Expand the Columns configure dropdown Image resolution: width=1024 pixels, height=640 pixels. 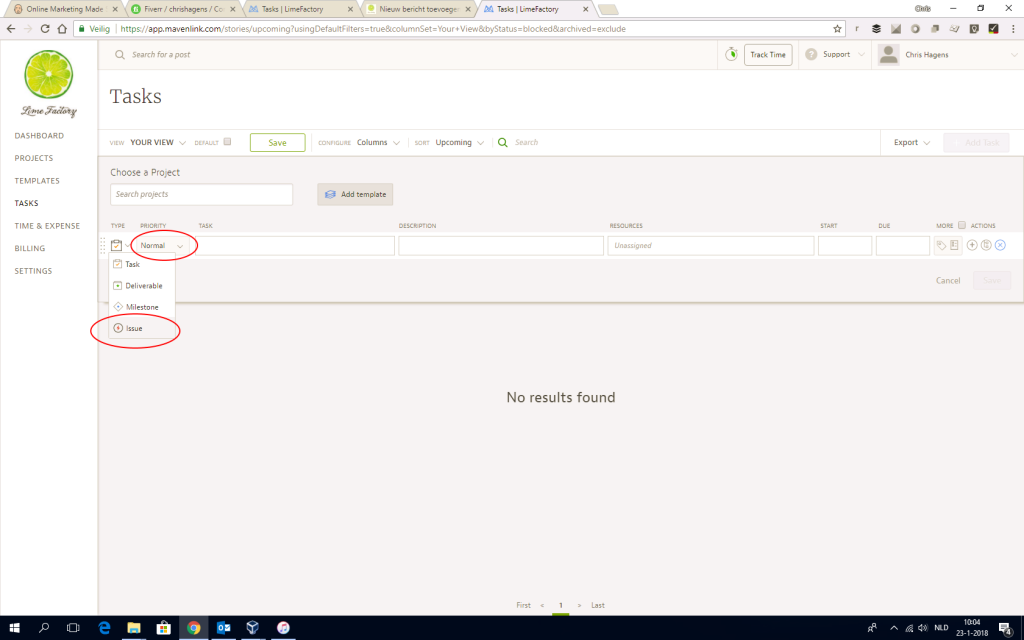378,143
